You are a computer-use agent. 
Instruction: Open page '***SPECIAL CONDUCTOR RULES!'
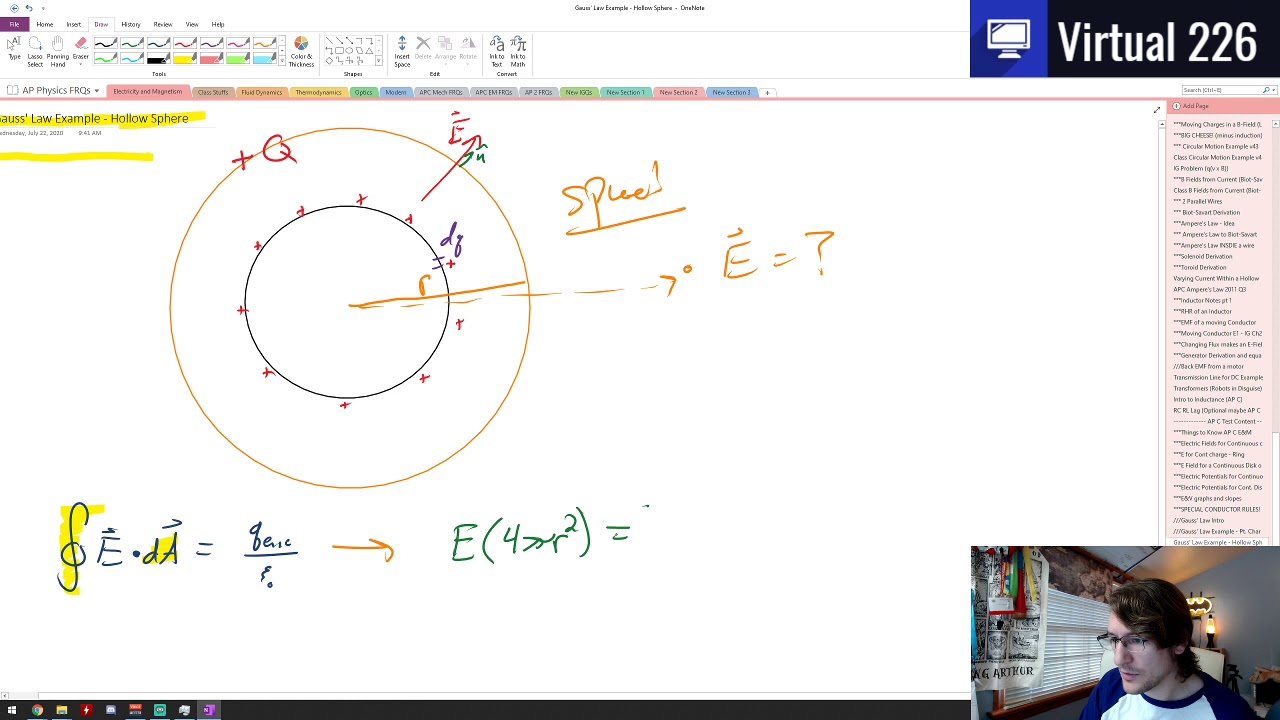tap(1218, 509)
